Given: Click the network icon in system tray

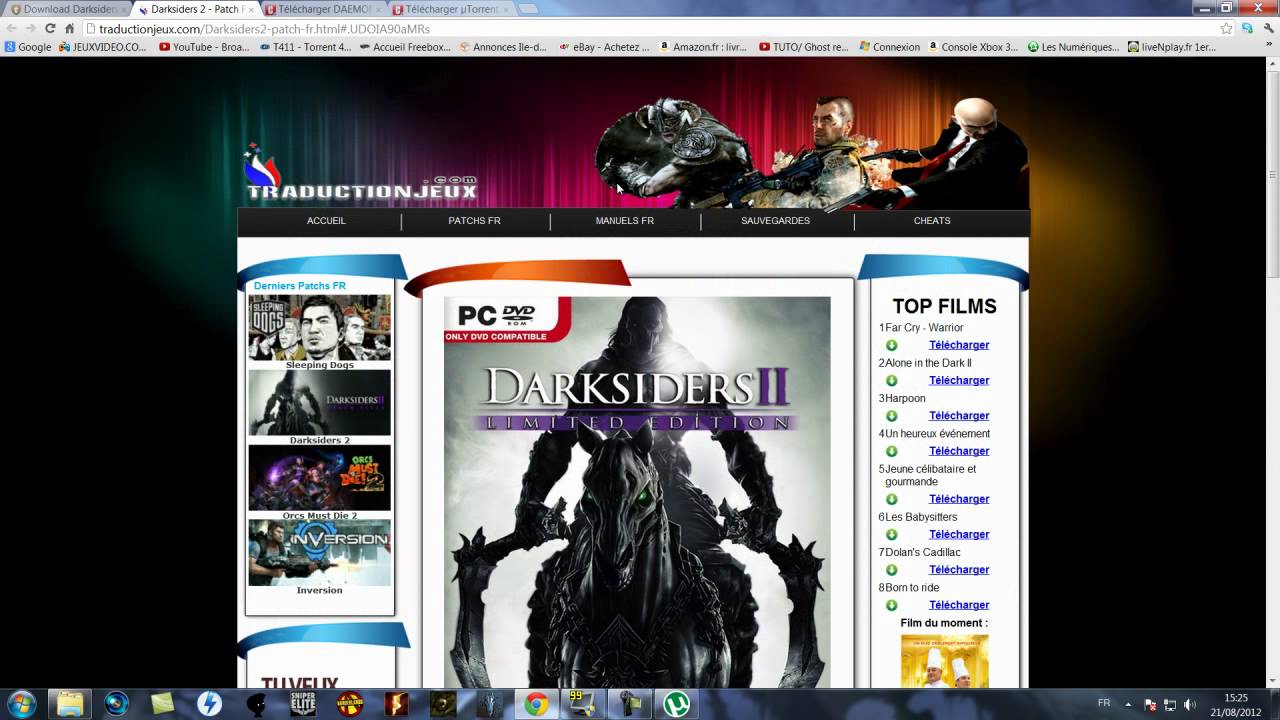Looking at the screenshot, I should (x=1170, y=704).
